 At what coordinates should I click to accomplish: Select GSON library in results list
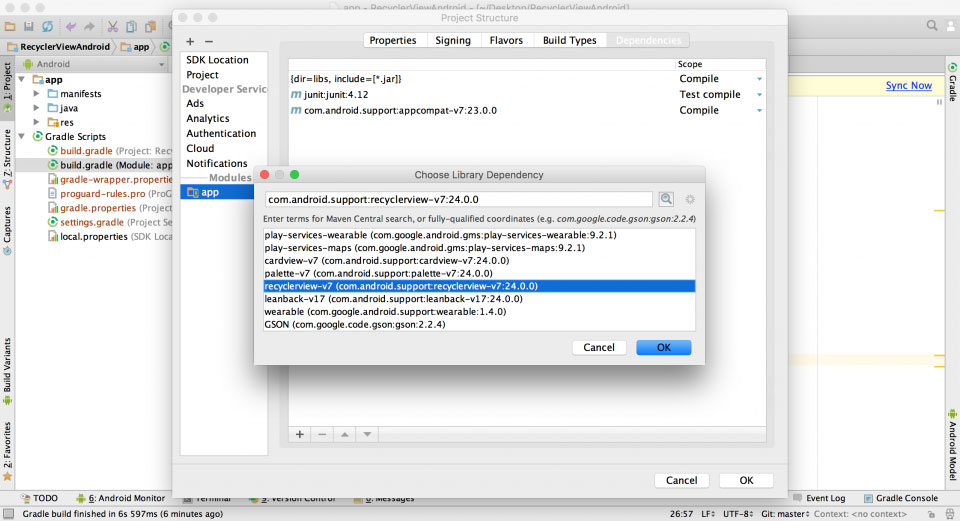pyautogui.click(x=479, y=324)
